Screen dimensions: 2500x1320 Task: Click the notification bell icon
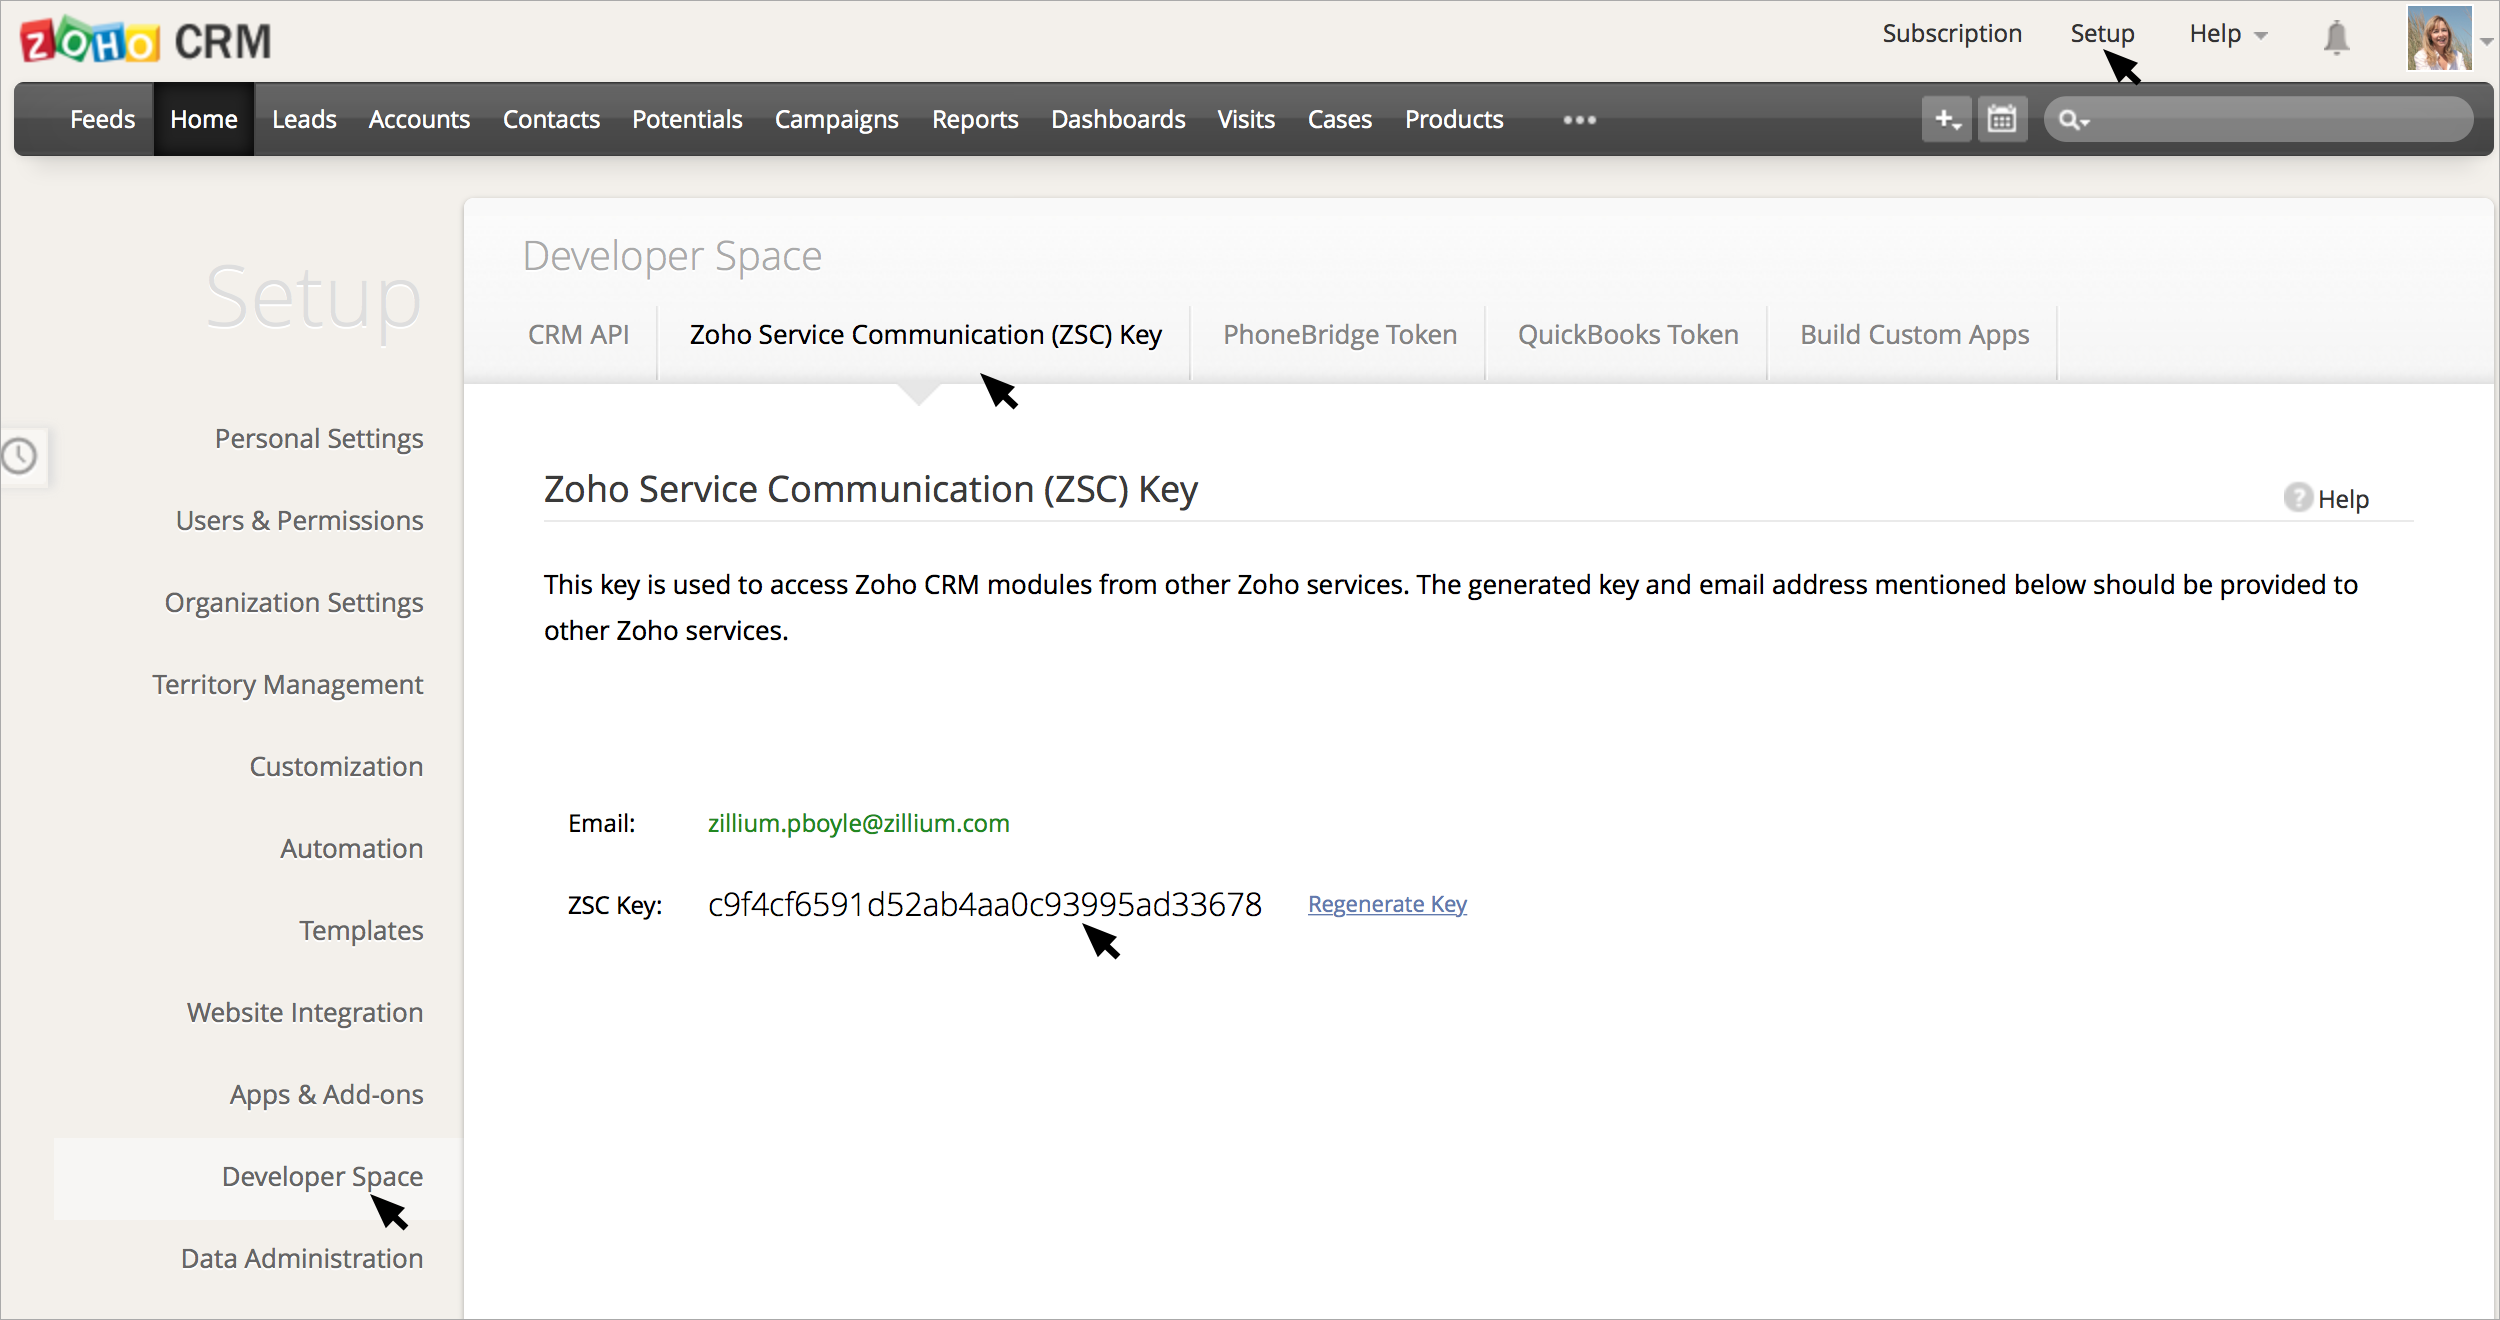click(2336, 37)
